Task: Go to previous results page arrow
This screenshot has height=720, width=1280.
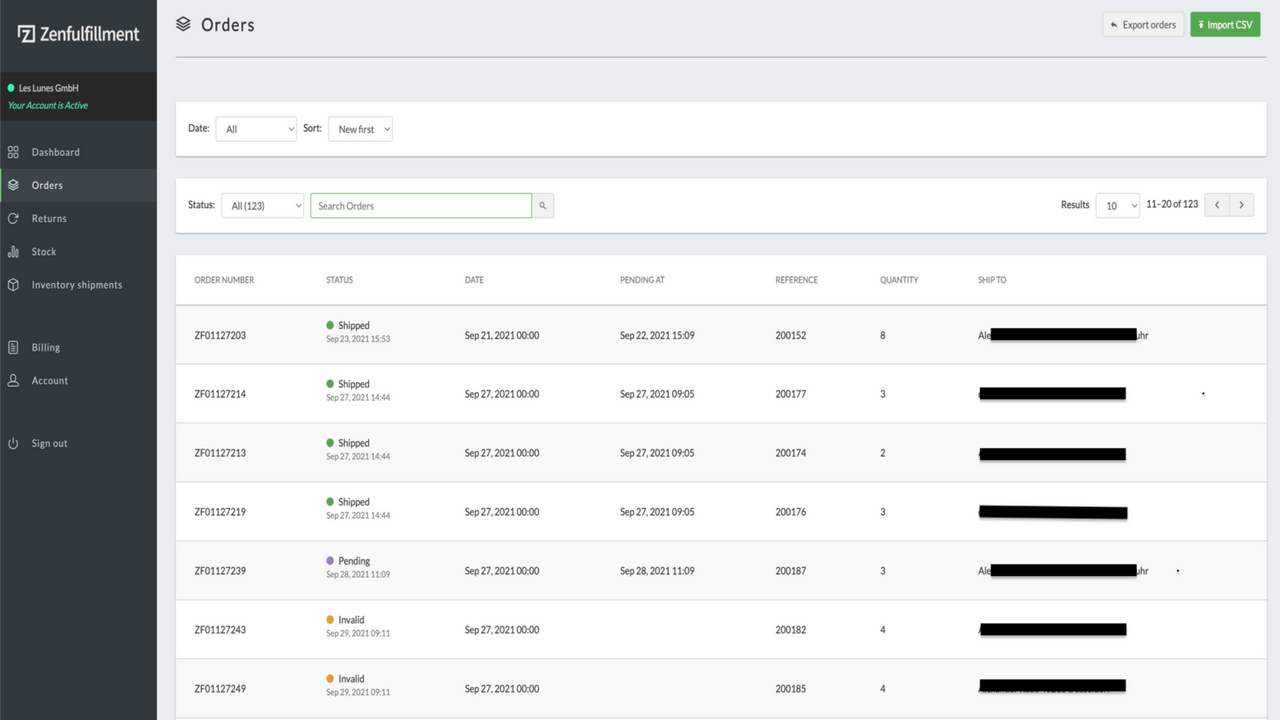Action: point(1217,205)
